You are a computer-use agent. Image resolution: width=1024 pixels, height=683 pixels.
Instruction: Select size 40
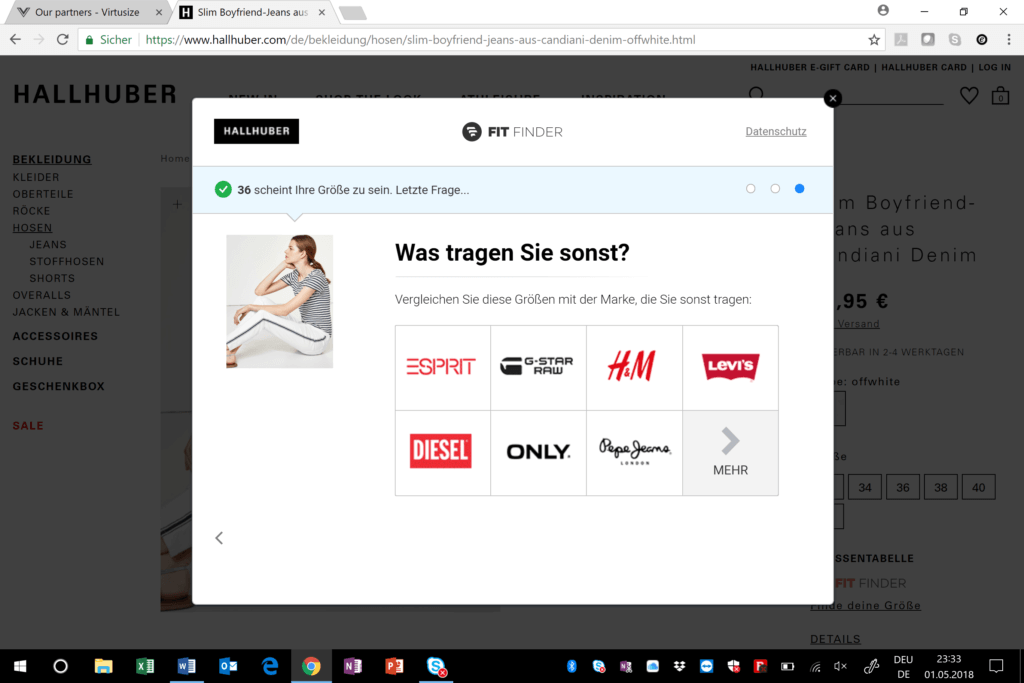pyautogui.click(x=978, y=487)
